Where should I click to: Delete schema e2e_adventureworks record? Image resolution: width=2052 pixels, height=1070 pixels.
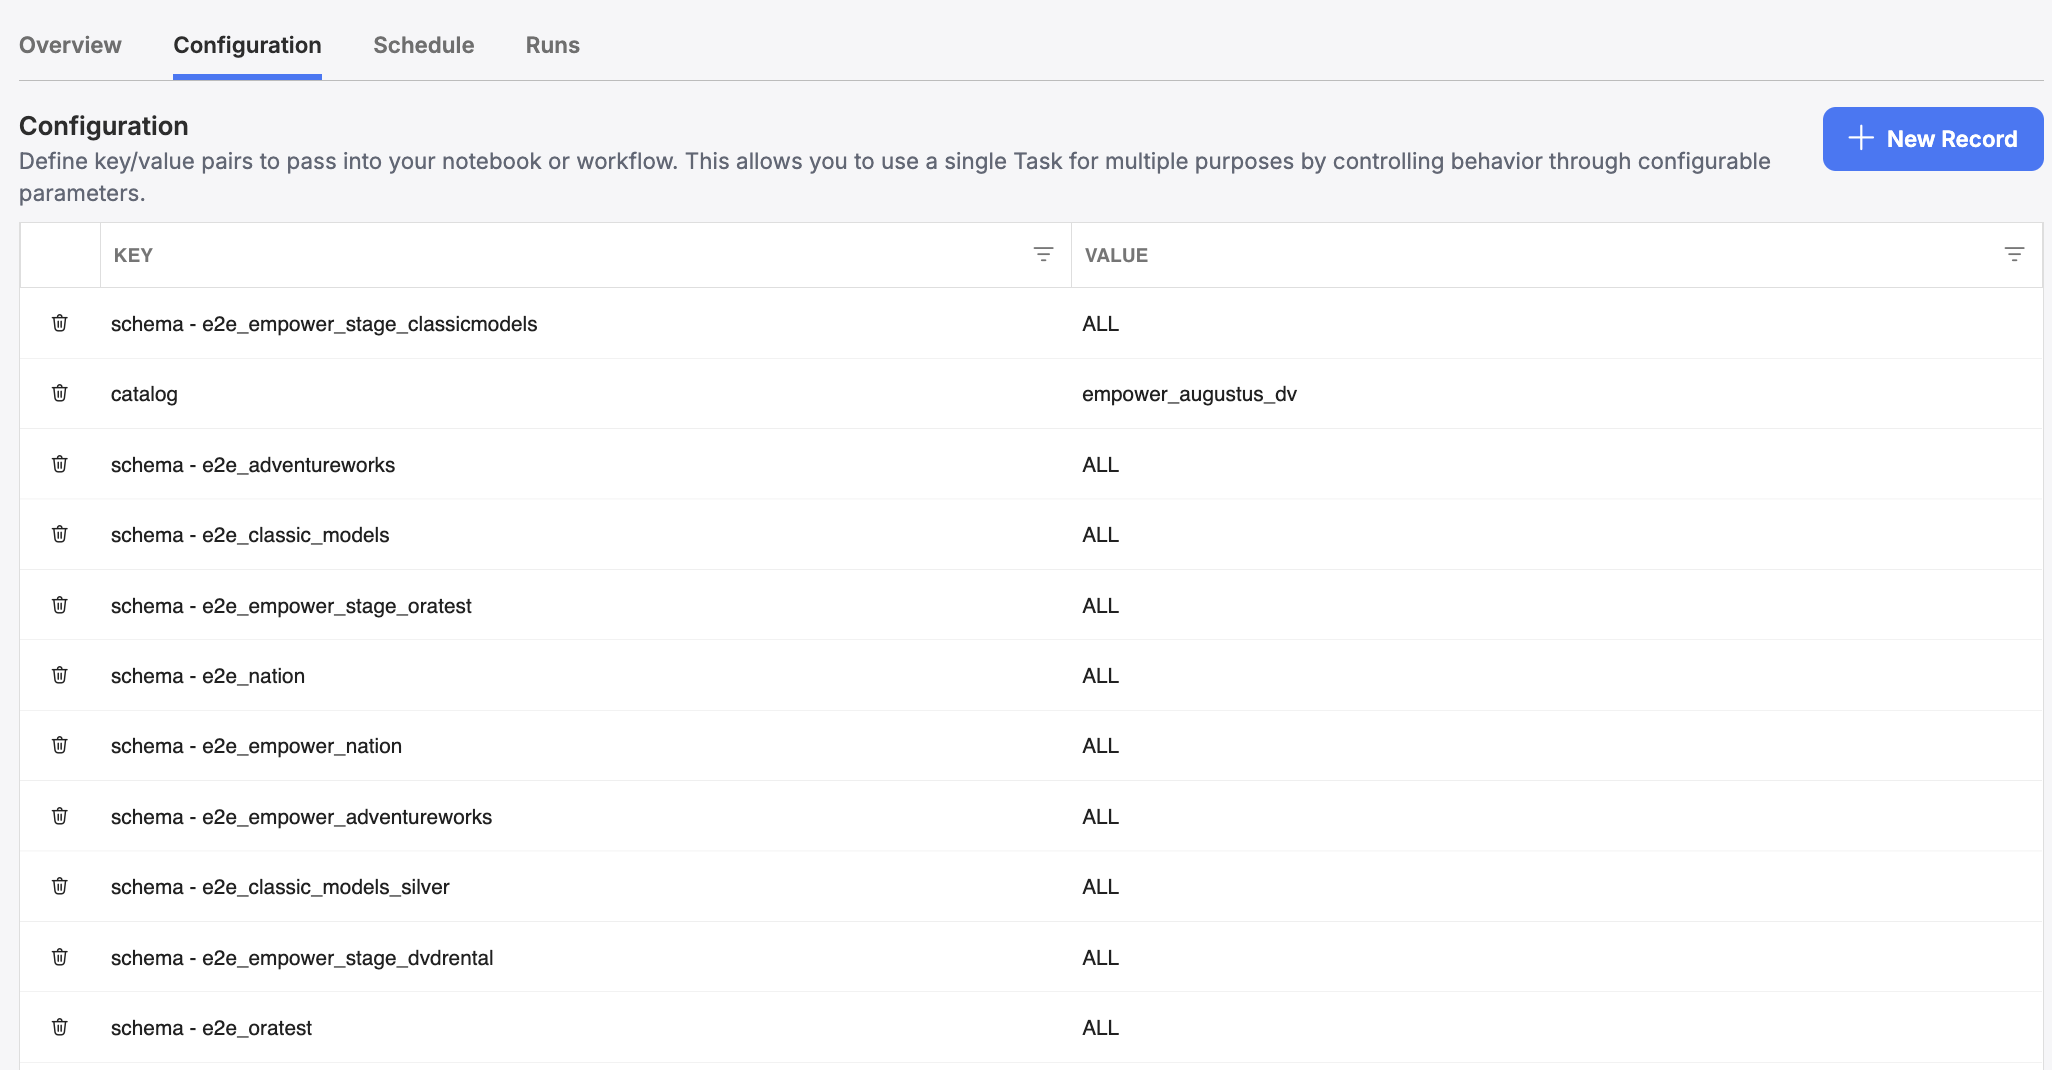(x=60, y=464)
